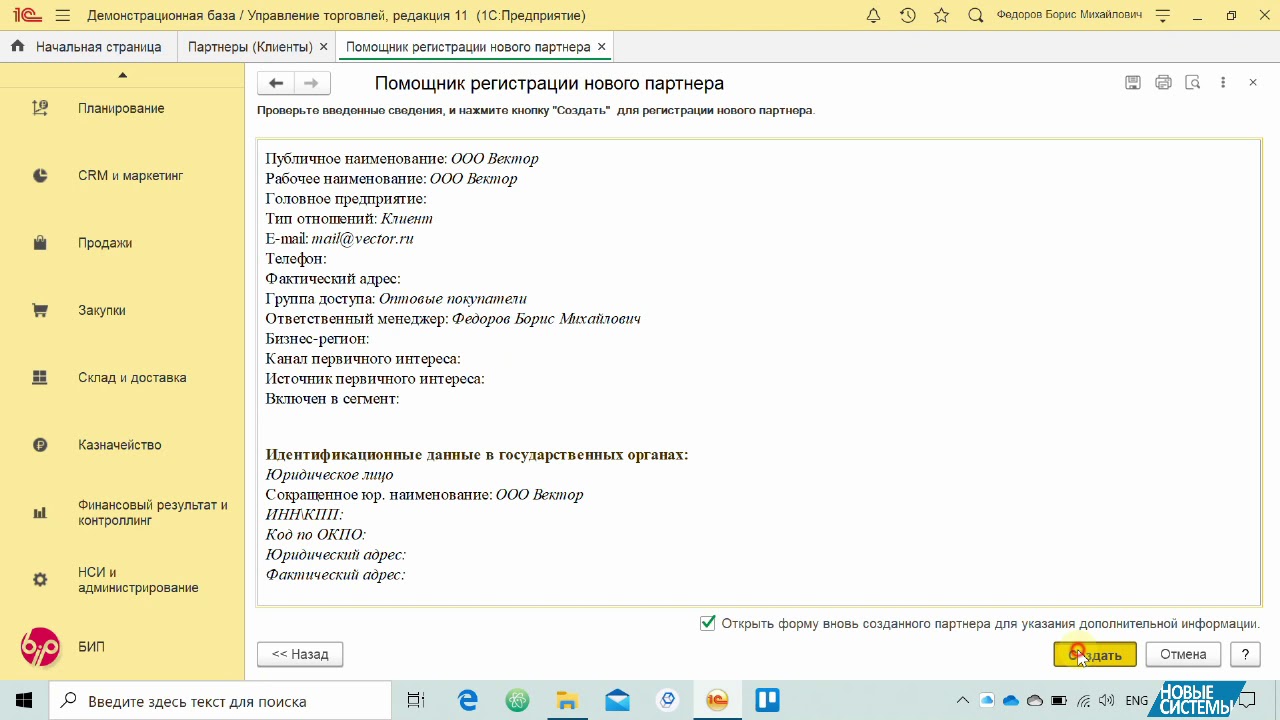
Task: Go to Начальная страница tab
Action: [86, 47]
